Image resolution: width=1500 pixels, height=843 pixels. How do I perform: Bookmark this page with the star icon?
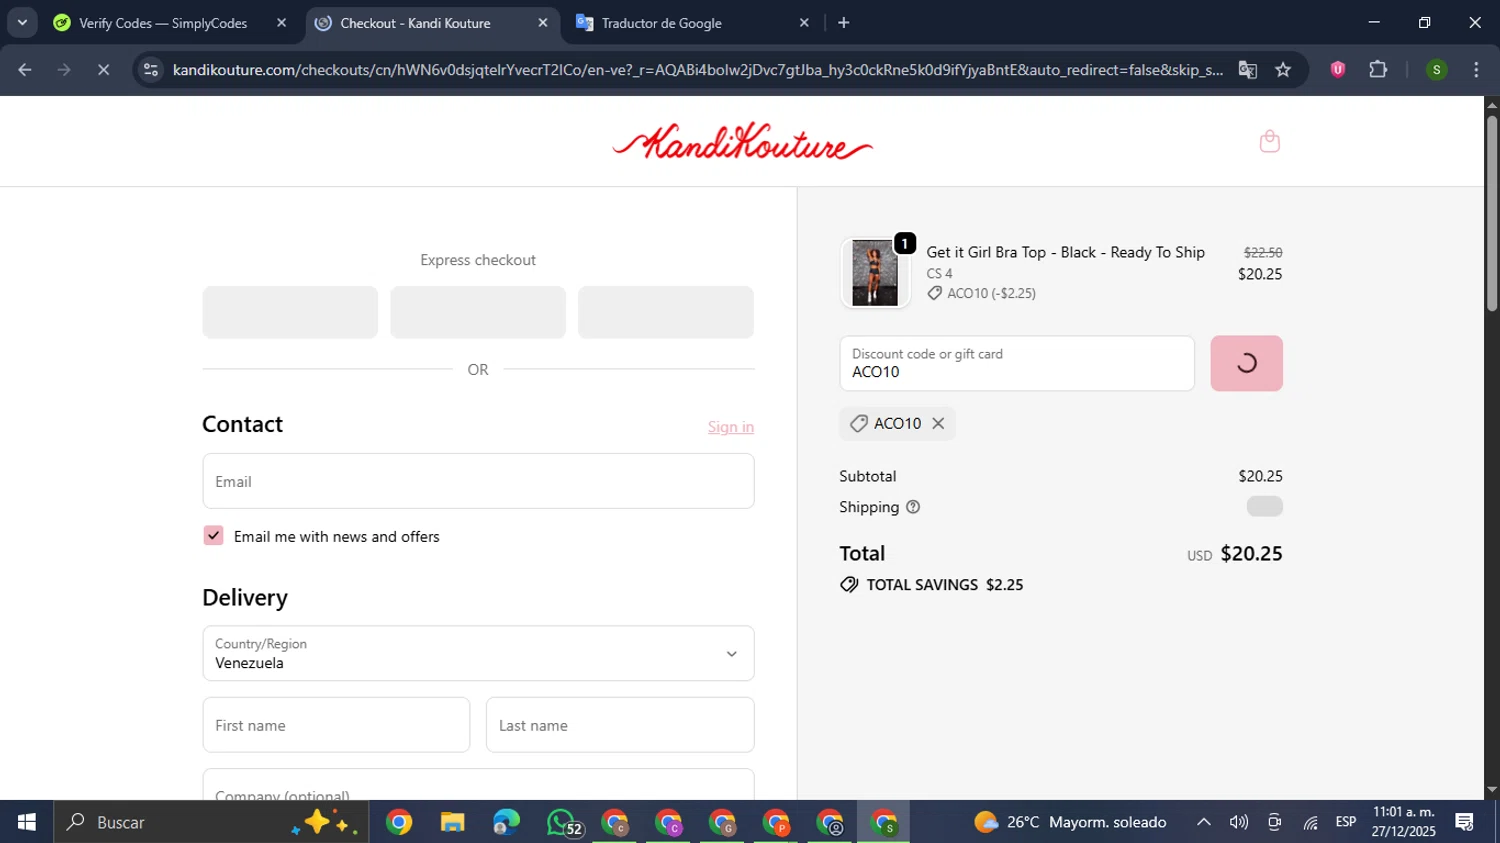click(x=1283, y=69)
